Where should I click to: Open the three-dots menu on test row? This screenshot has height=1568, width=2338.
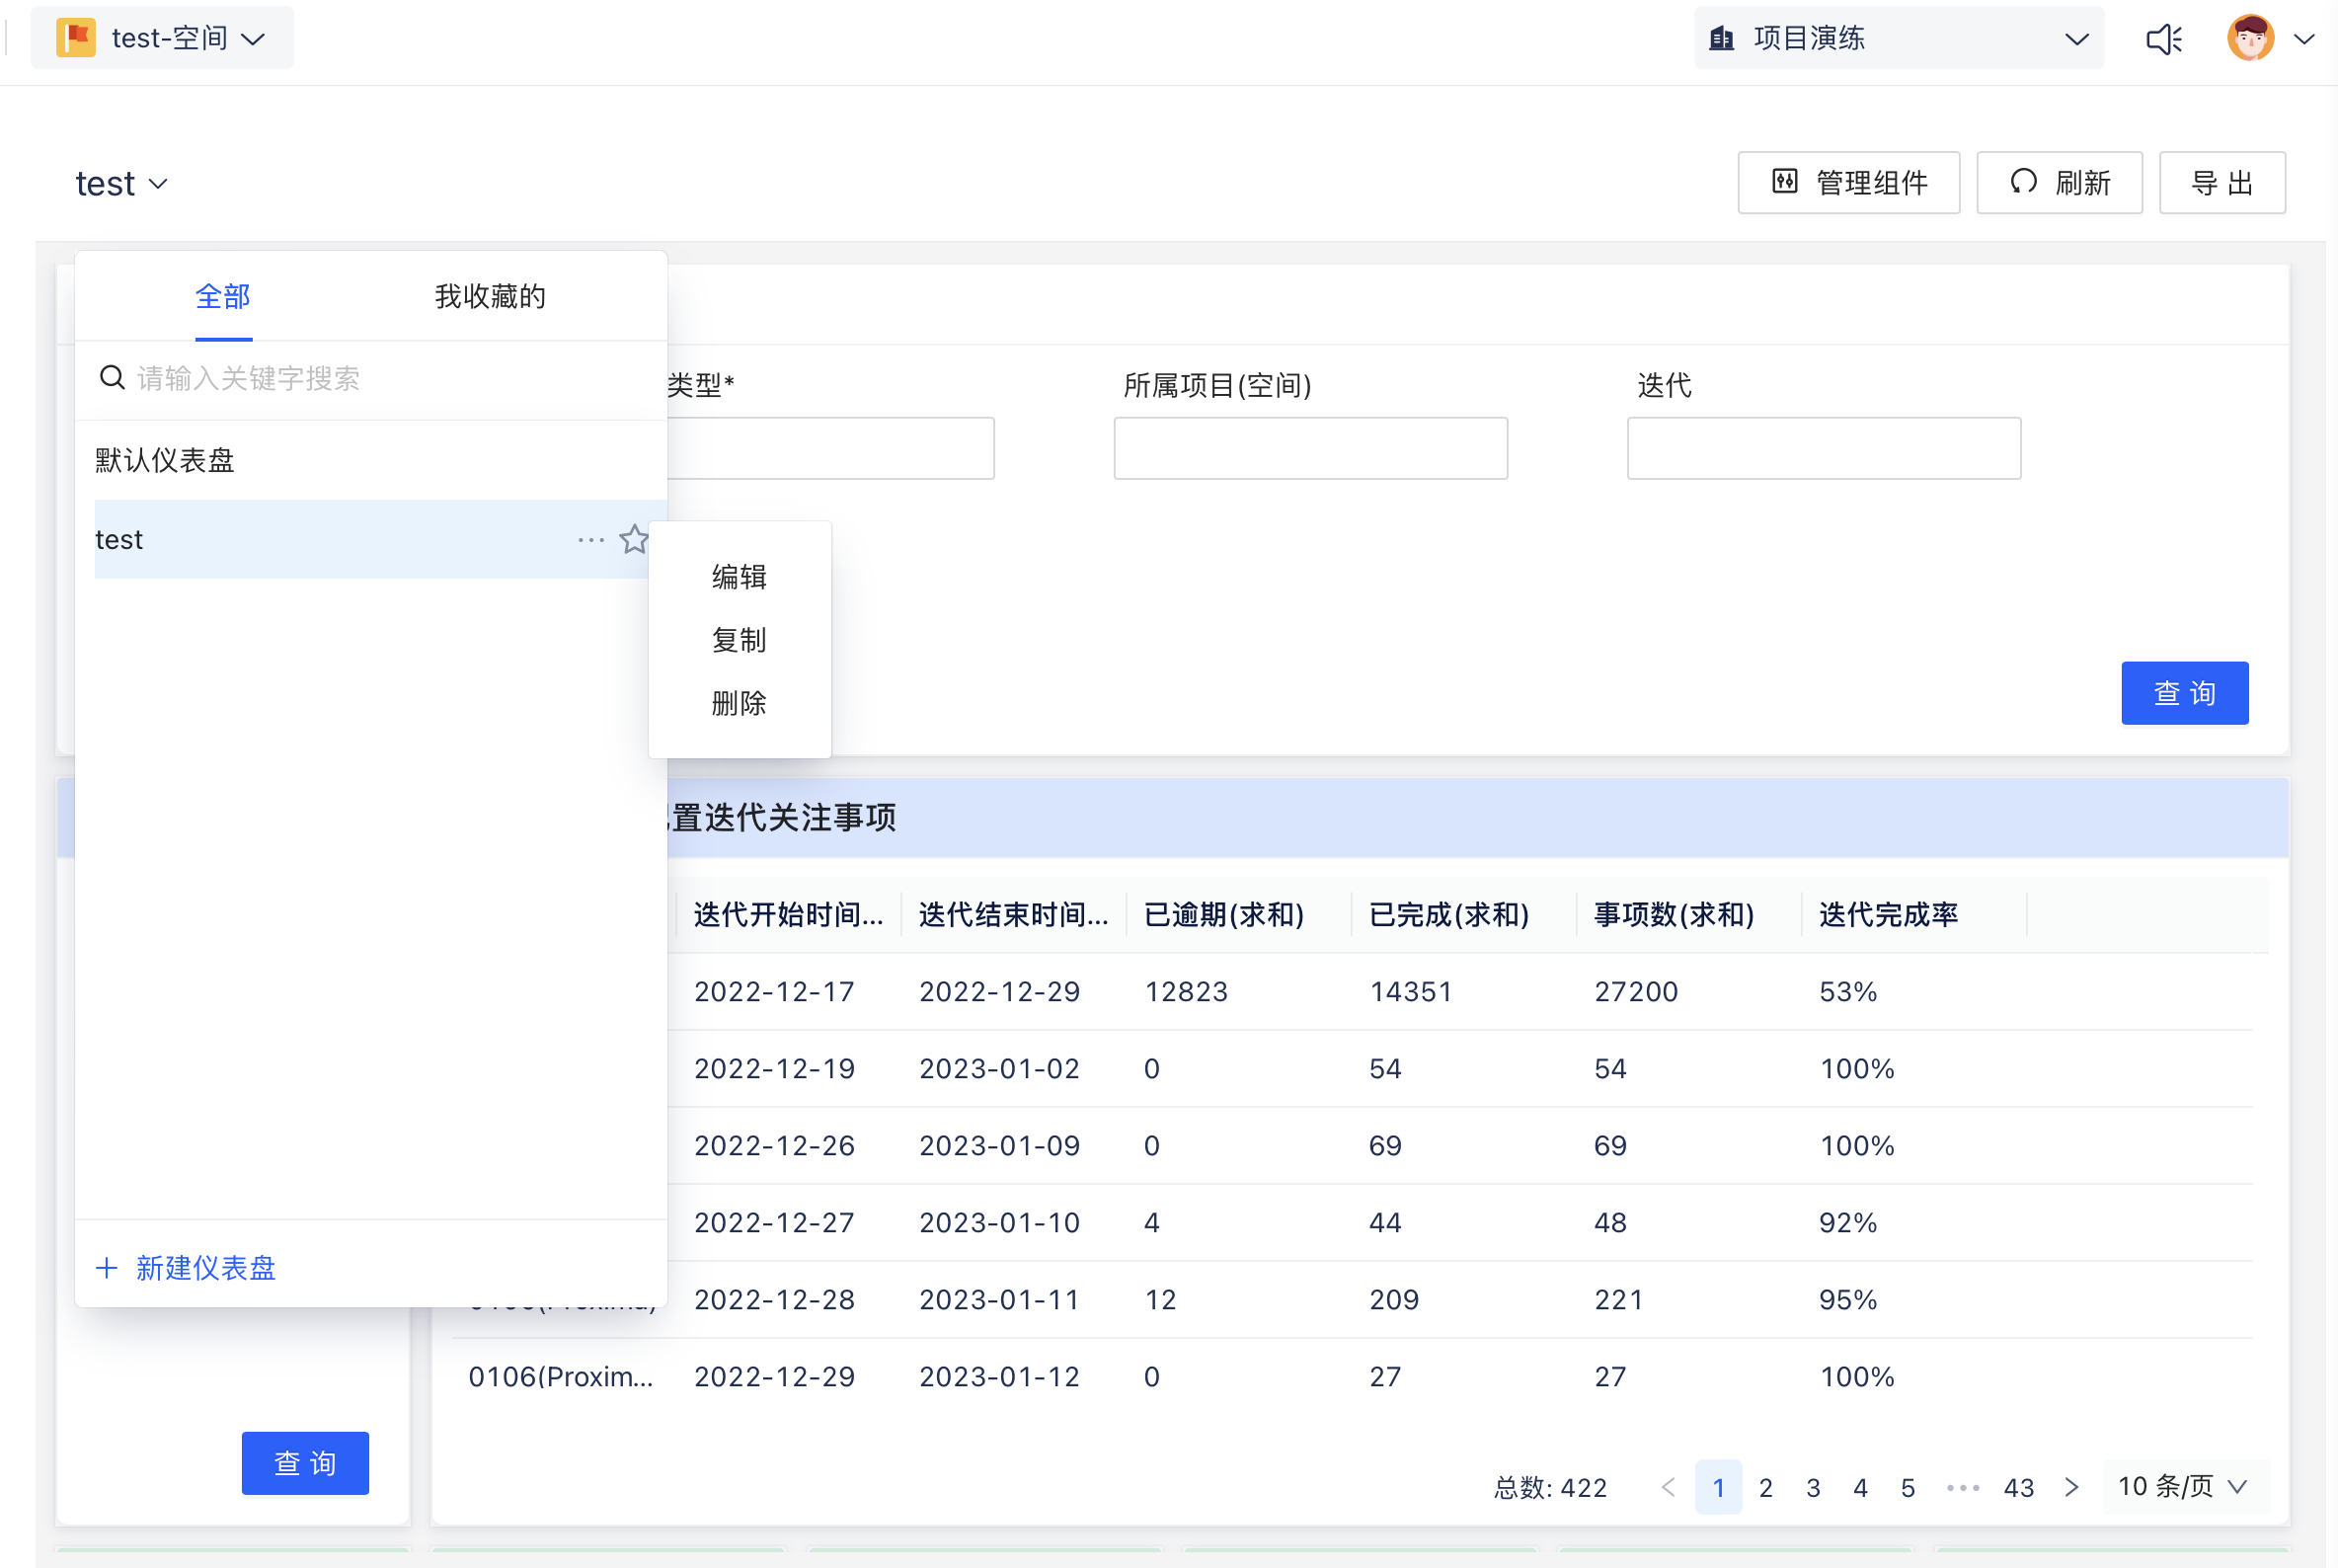591,540
